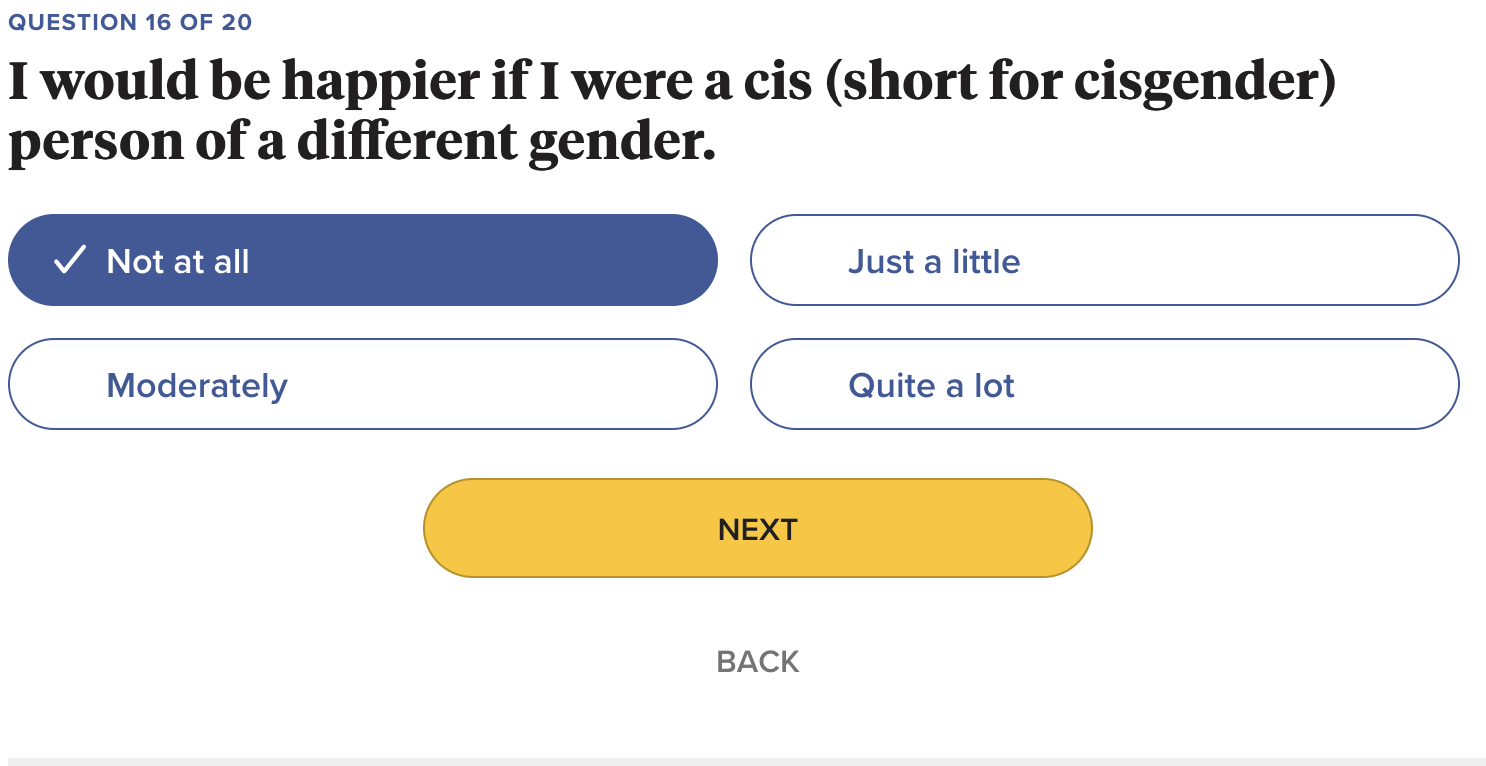Deselect the currently checked blue answer pill
The height and width of the screenshot is (766, 1486).
362,260
